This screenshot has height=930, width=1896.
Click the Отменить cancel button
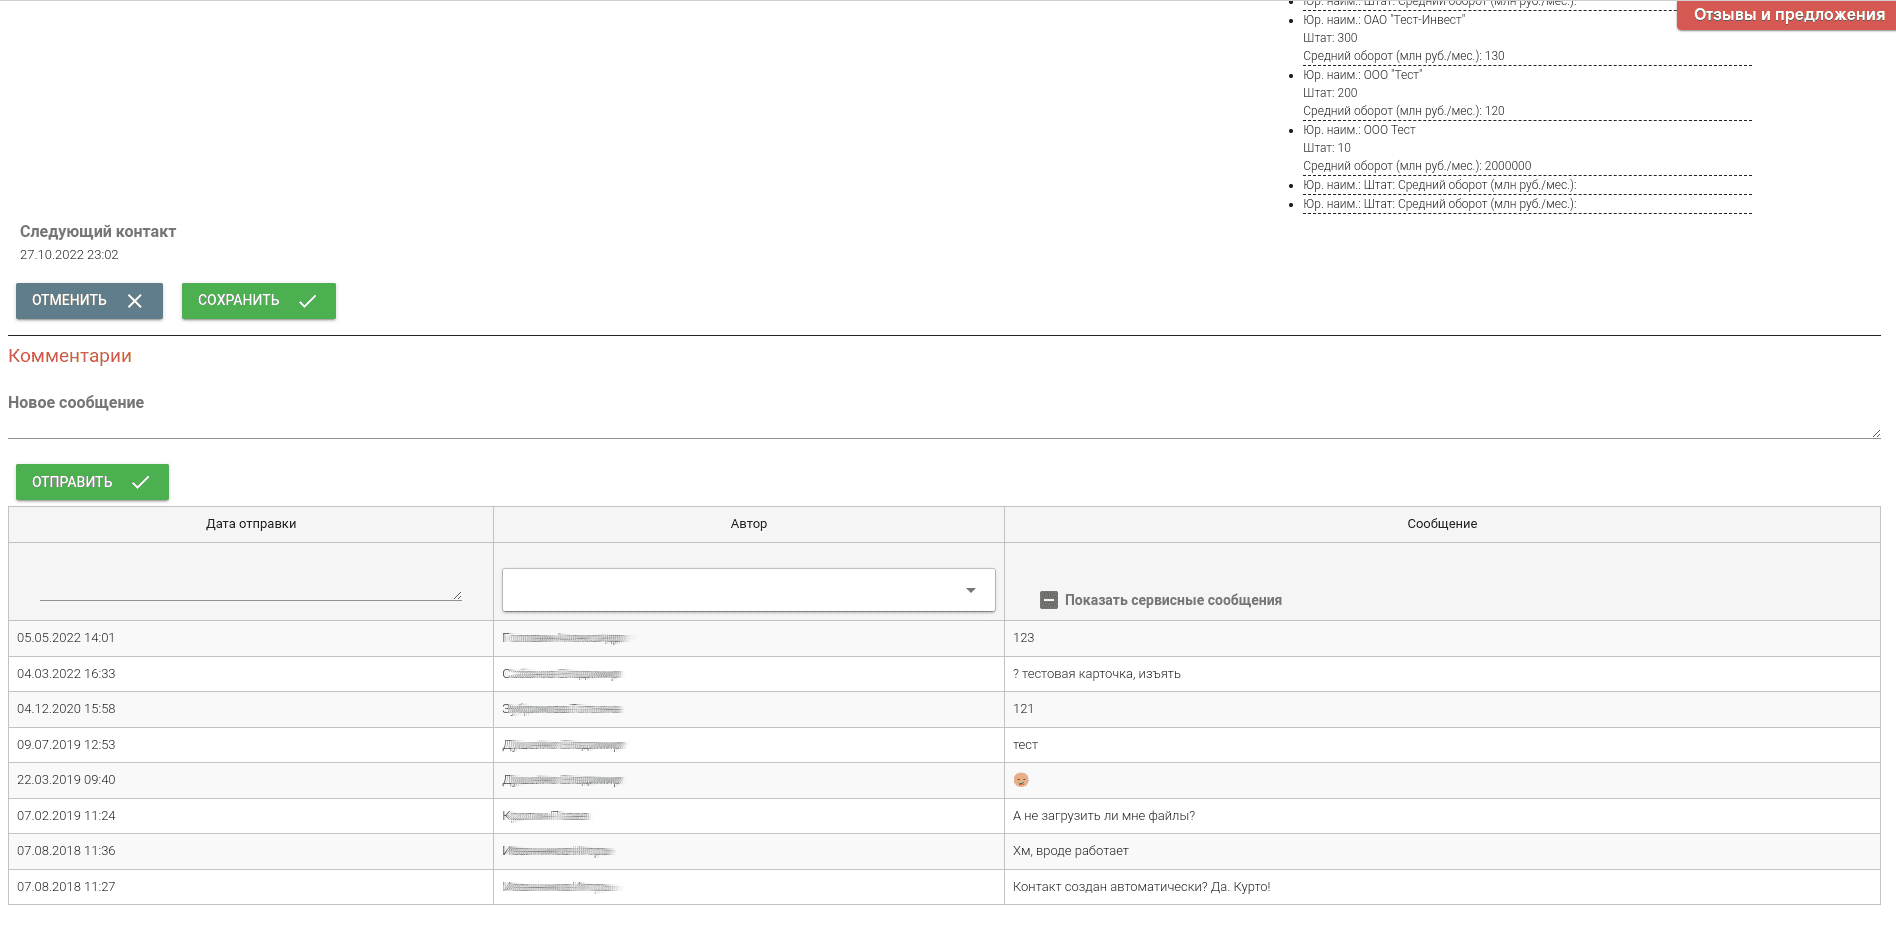(89, 301)
